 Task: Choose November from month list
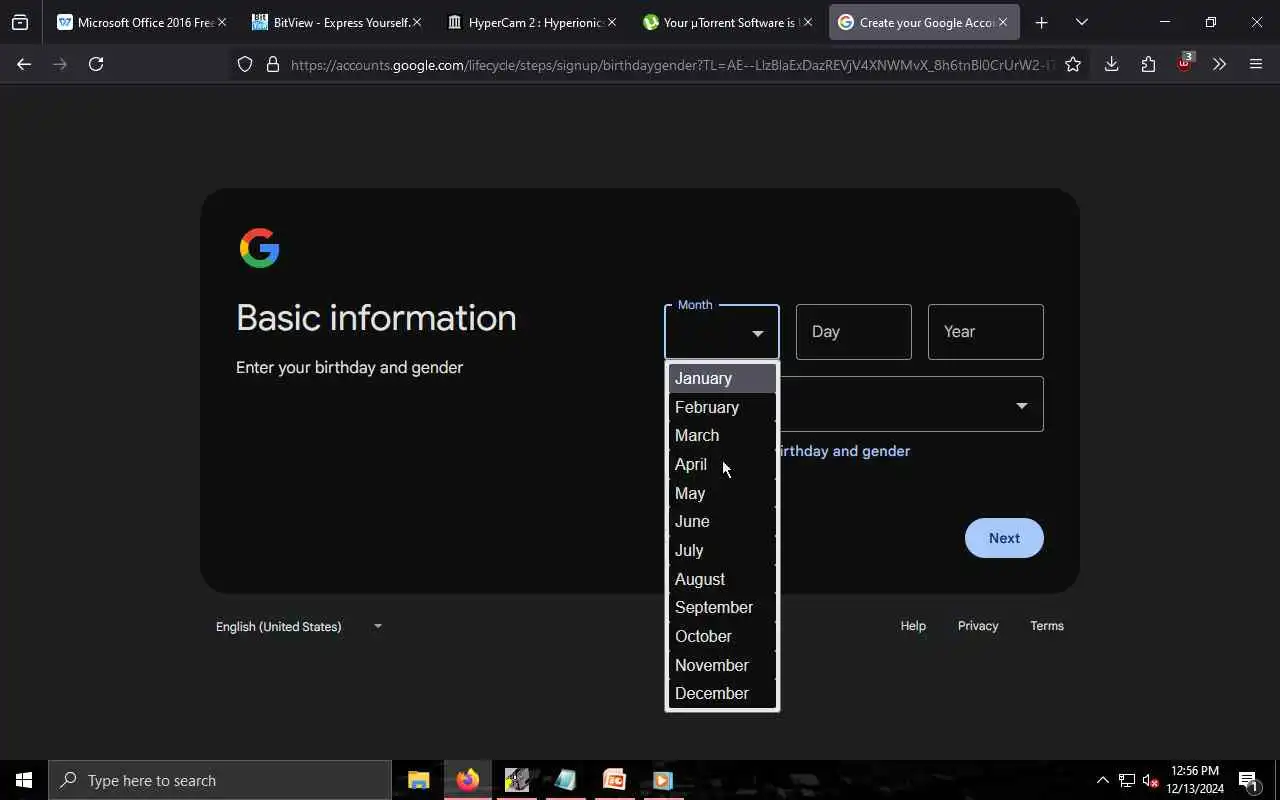pos(721,665)
